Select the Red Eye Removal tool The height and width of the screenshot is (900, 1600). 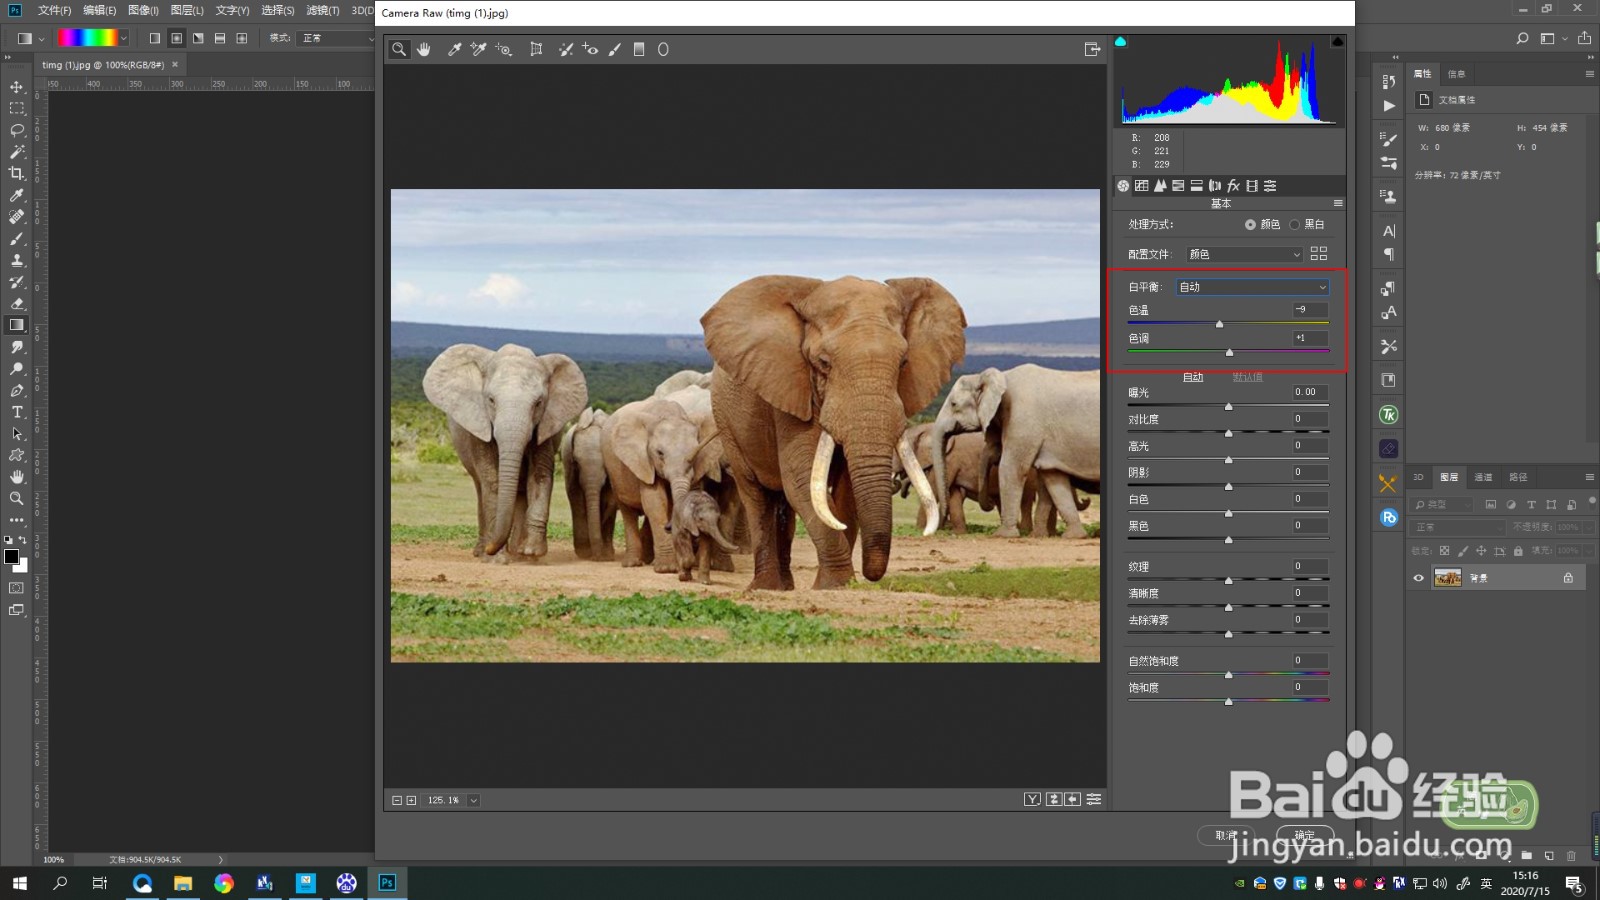[590, 49]
